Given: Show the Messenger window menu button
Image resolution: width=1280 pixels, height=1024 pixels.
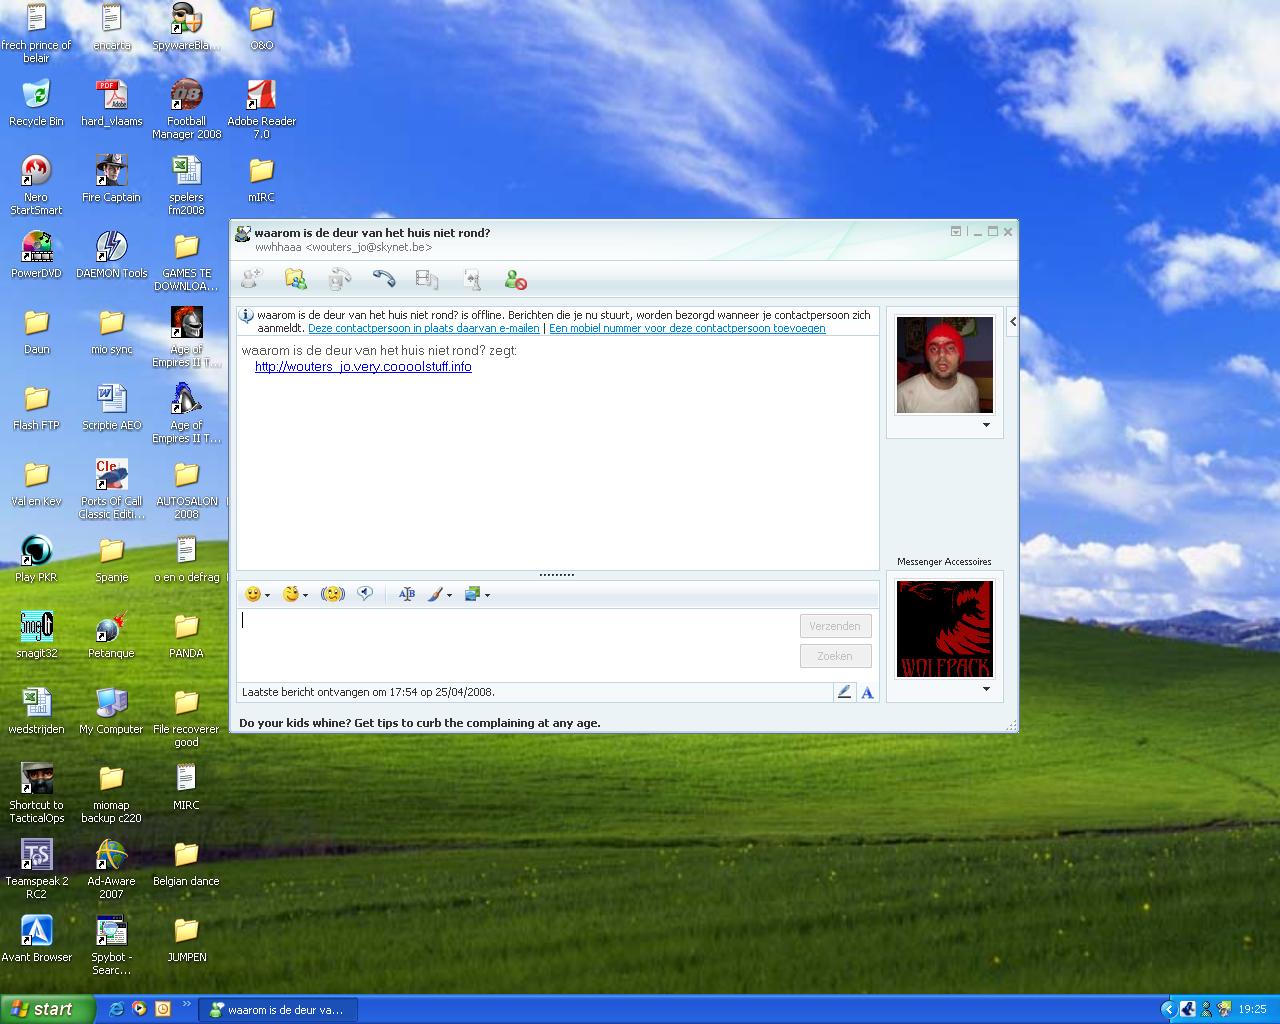Looking at the screenshot, I should (x=956, y=231).
